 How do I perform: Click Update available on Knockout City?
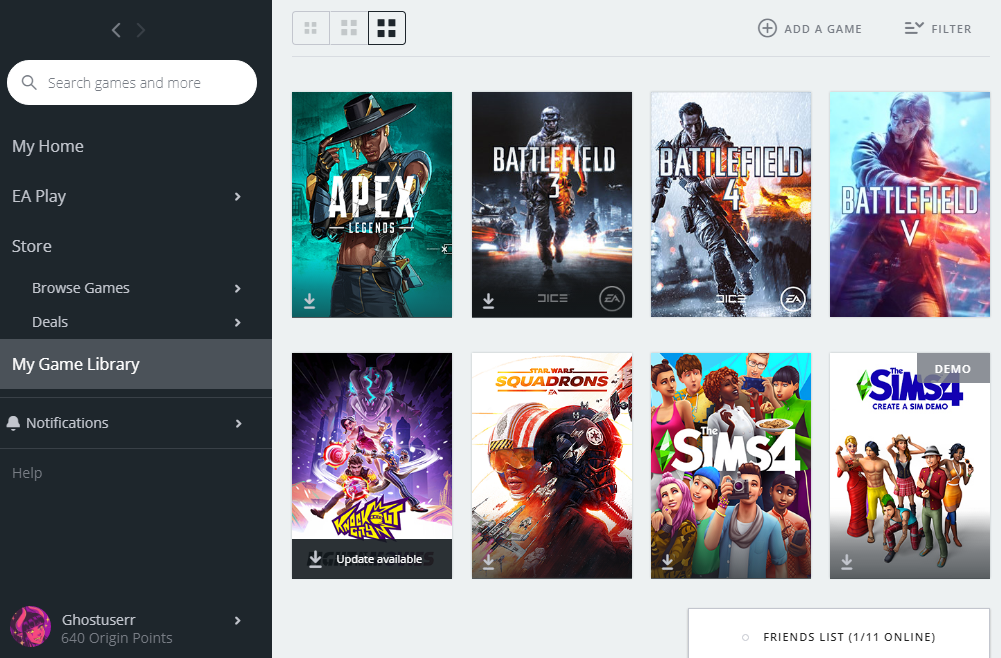tap(379, 559)
